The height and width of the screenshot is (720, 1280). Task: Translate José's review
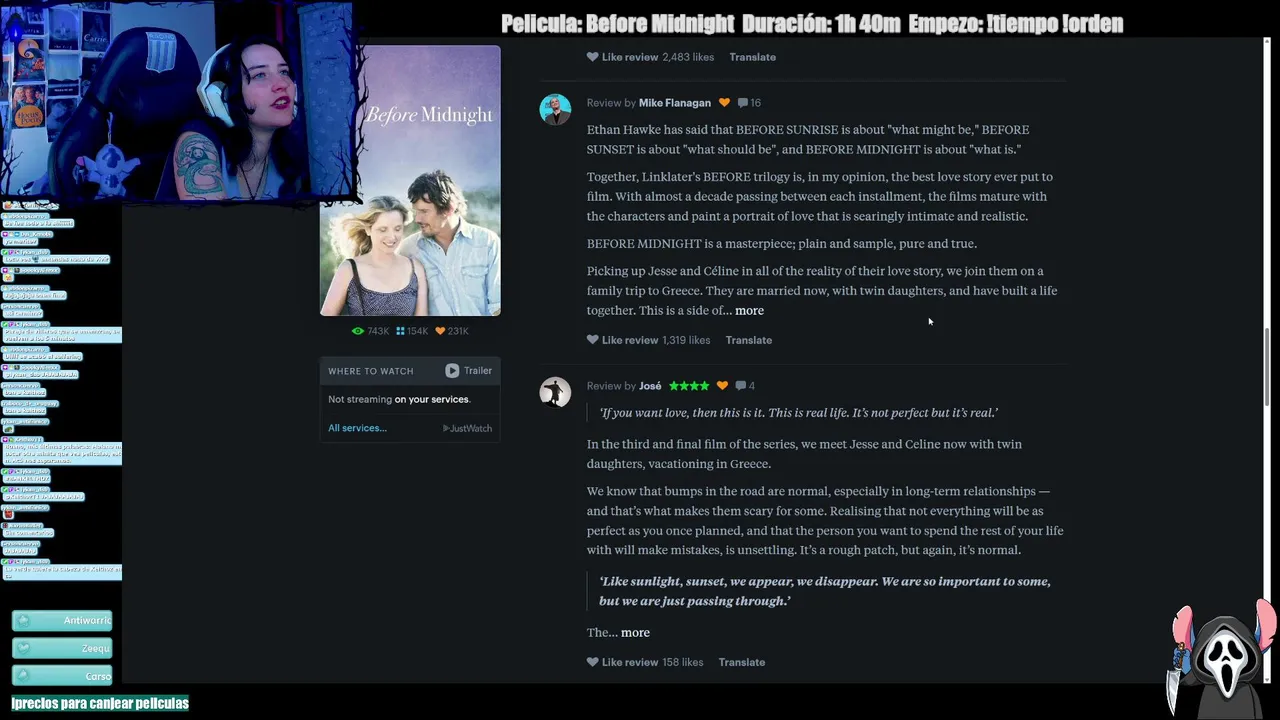741,662
